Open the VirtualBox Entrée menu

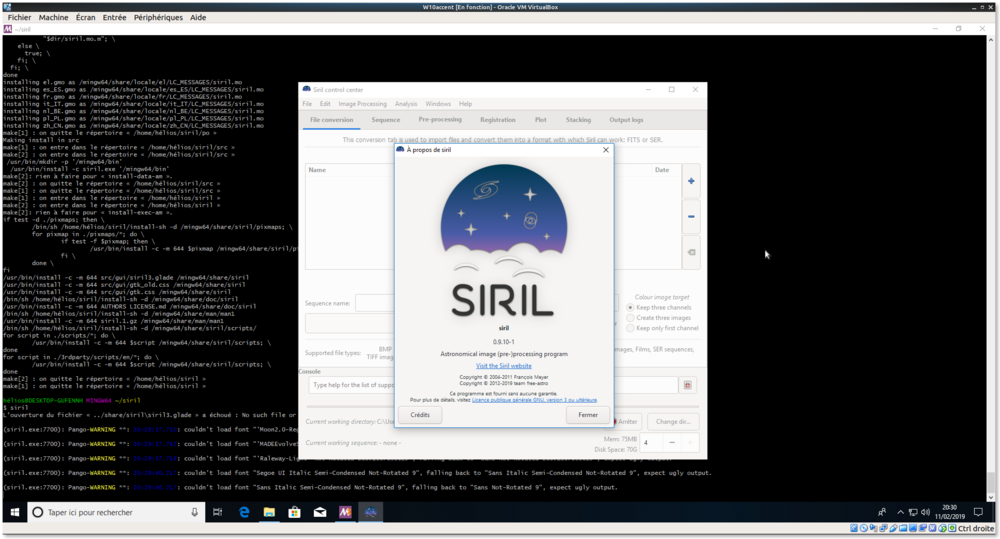click(x=114, y=17)
